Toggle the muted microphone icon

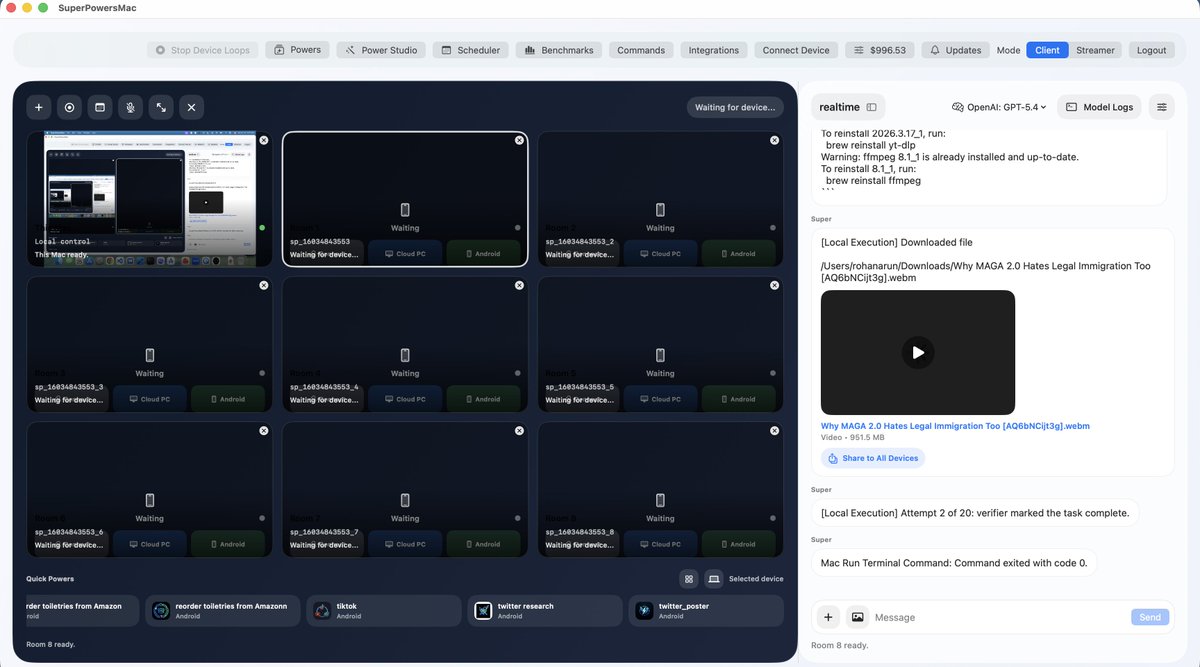tap(130, 107)
